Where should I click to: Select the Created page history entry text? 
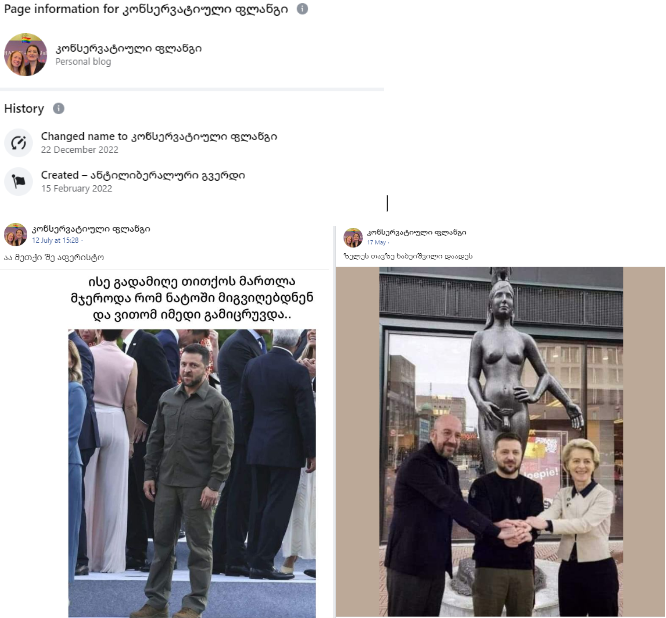(143, 175)
